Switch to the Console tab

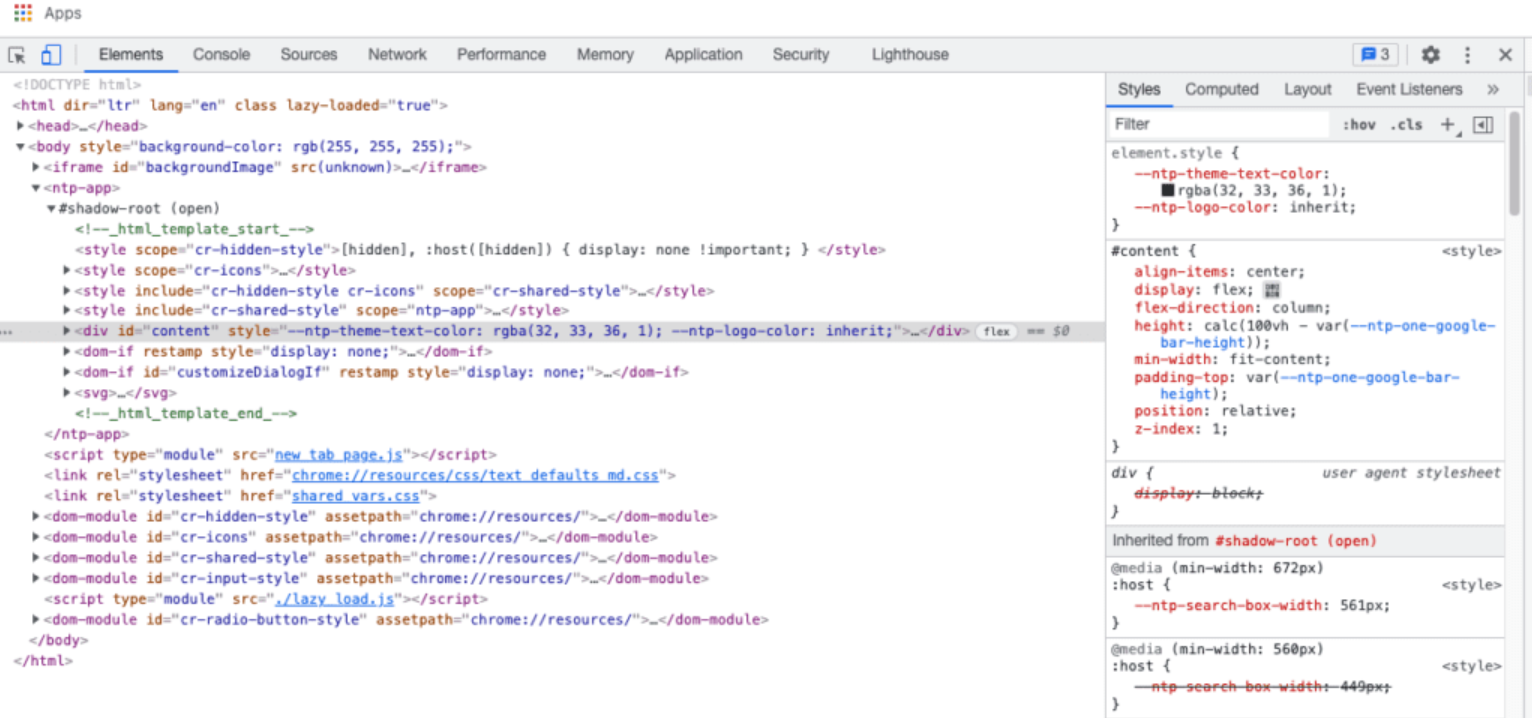tap(221, 55)
